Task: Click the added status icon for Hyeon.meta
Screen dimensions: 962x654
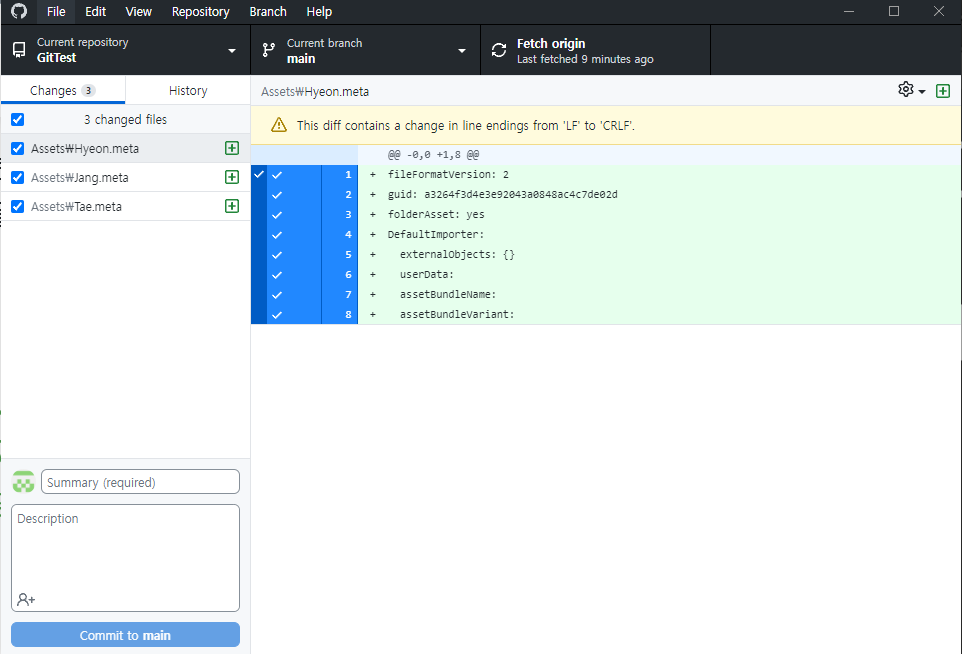Action: point(232,148)
